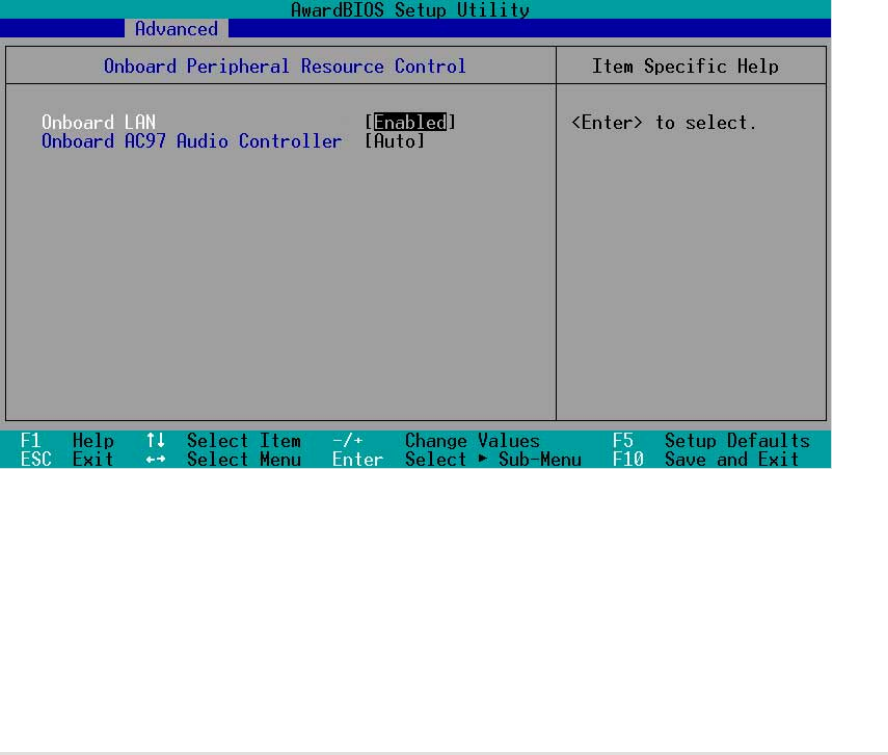Open the Onboard LAN Enabled value
The image size is (888, 755).
pos(410,122)
